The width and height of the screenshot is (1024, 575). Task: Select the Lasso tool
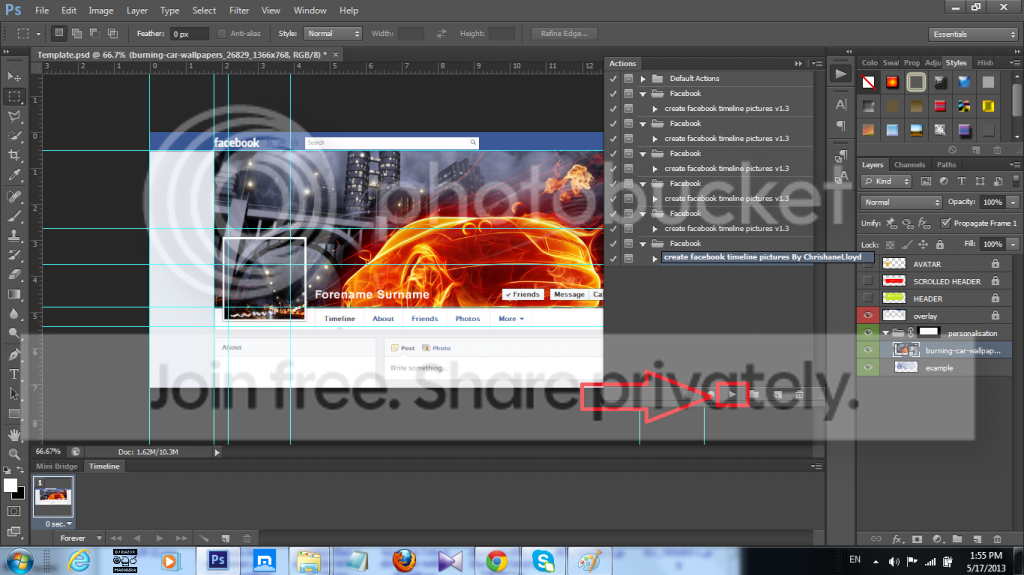pos(14,116)
